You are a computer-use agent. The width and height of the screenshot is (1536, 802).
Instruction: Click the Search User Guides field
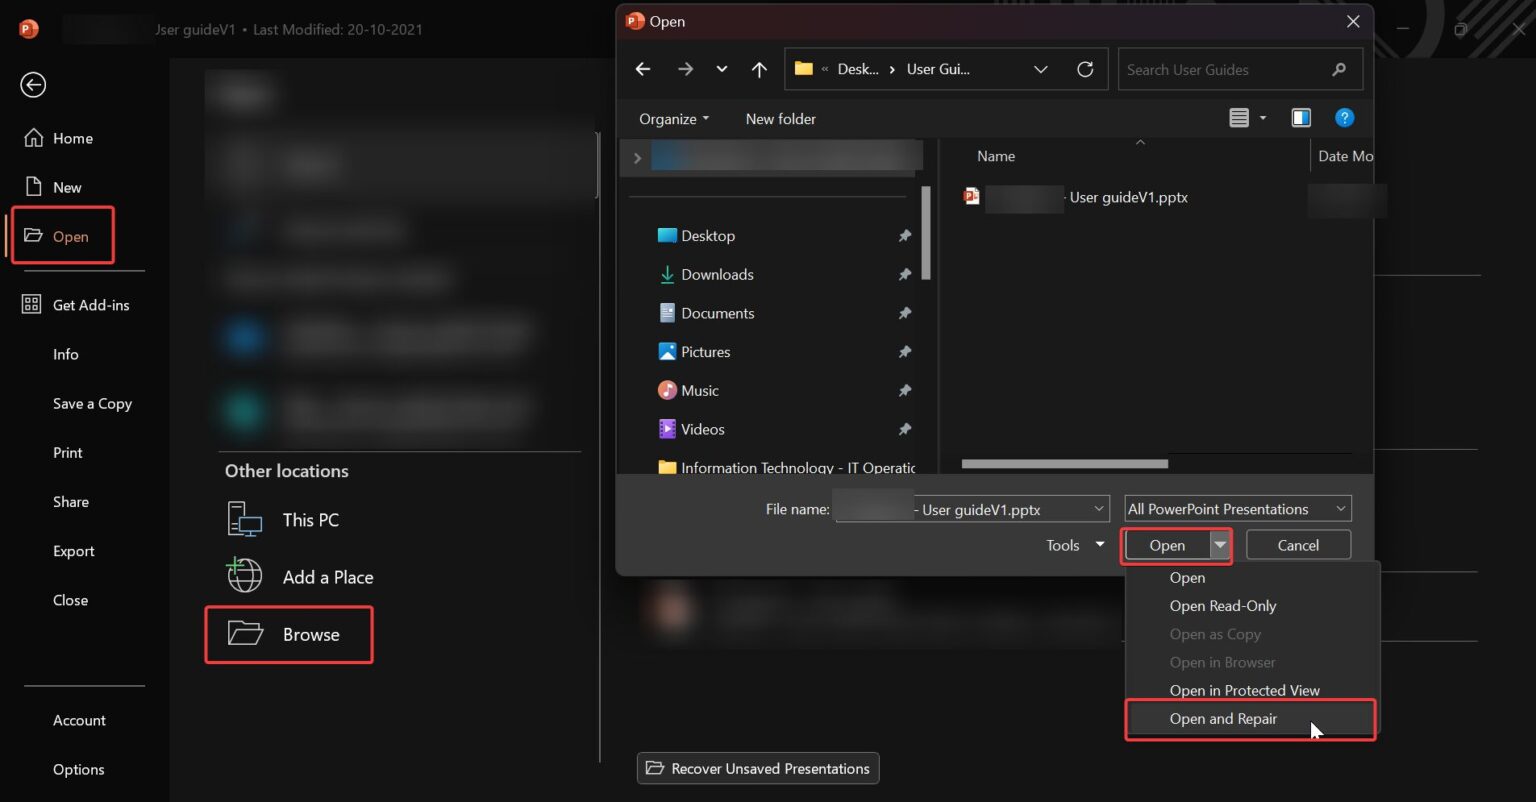tap(1240, 69)
